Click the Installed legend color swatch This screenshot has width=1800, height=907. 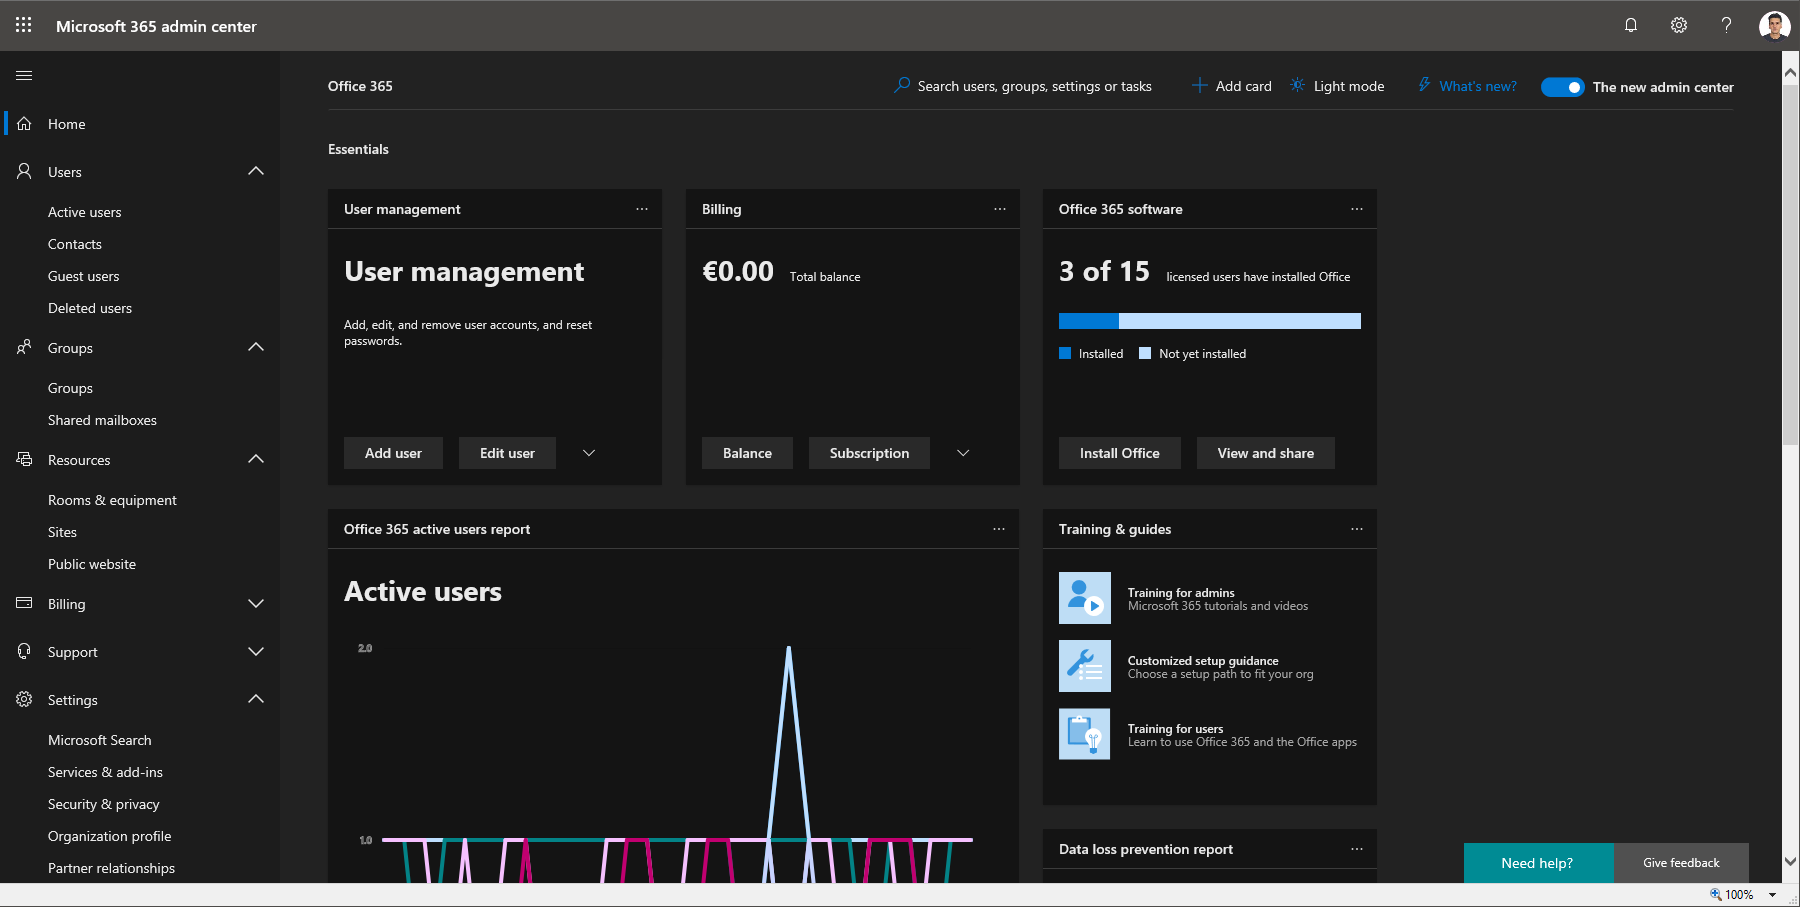1065,353
